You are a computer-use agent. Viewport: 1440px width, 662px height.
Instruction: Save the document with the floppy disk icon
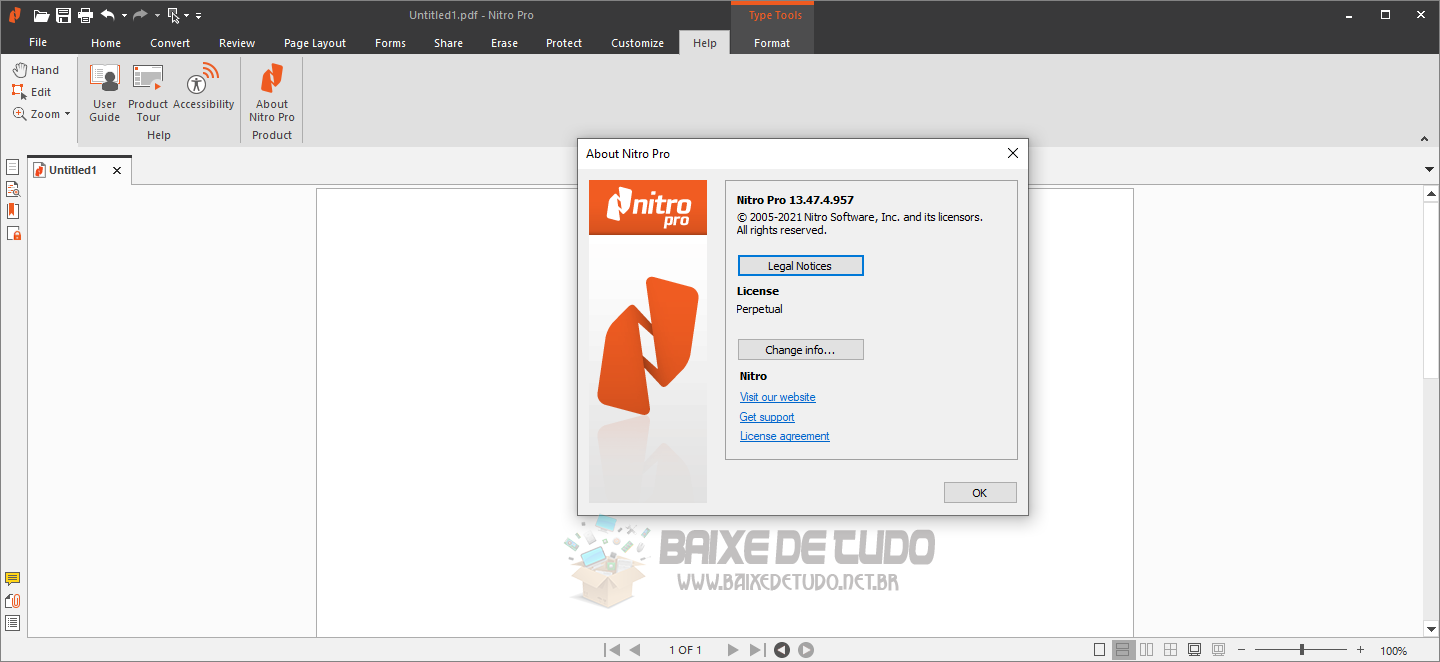tap(64, 15)
